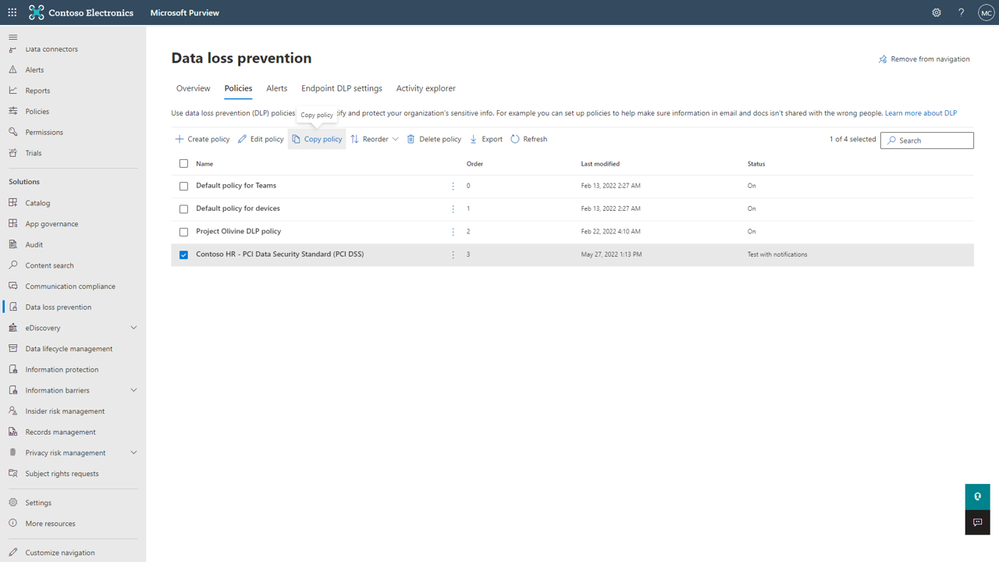
Task: Open more options for Contoso HR PCI policy
Action: [453, 255]
